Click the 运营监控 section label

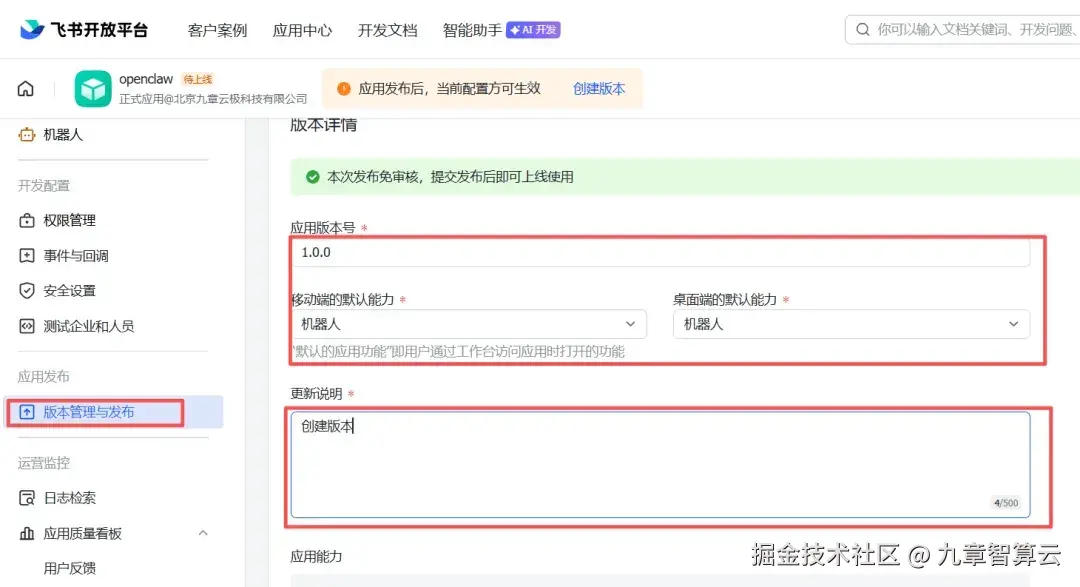click(x=43, y=463)
